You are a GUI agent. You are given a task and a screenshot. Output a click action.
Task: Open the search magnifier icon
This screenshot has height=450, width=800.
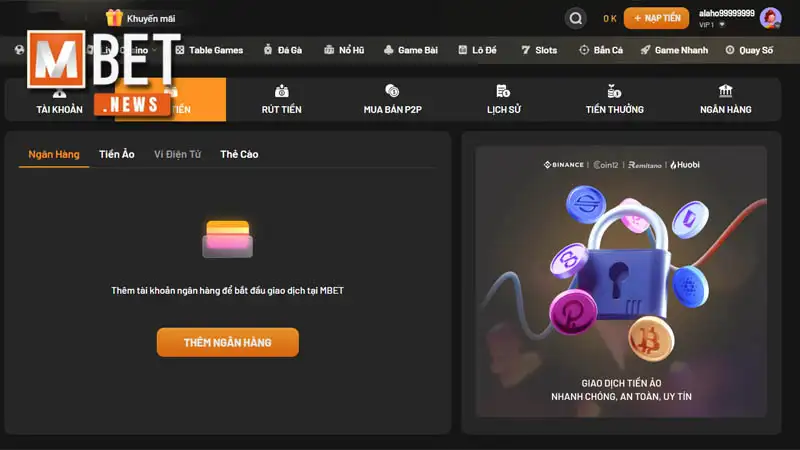[576, 18]
